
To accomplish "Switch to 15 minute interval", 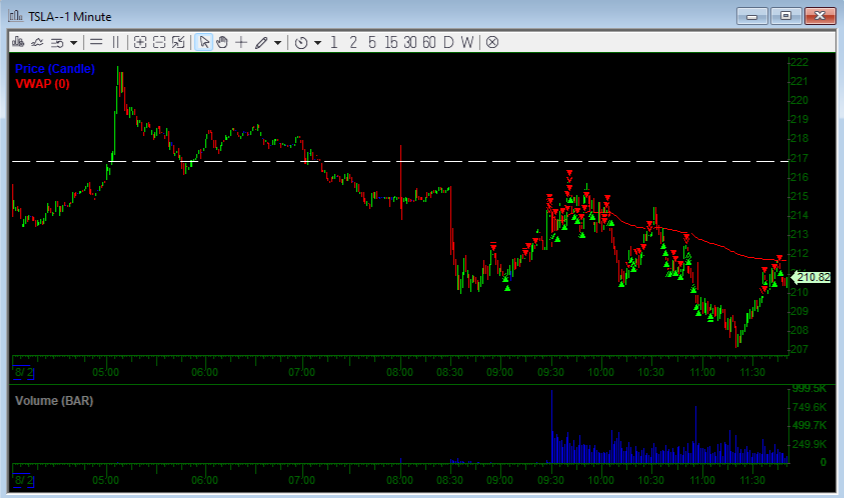I will click(391, 42).
